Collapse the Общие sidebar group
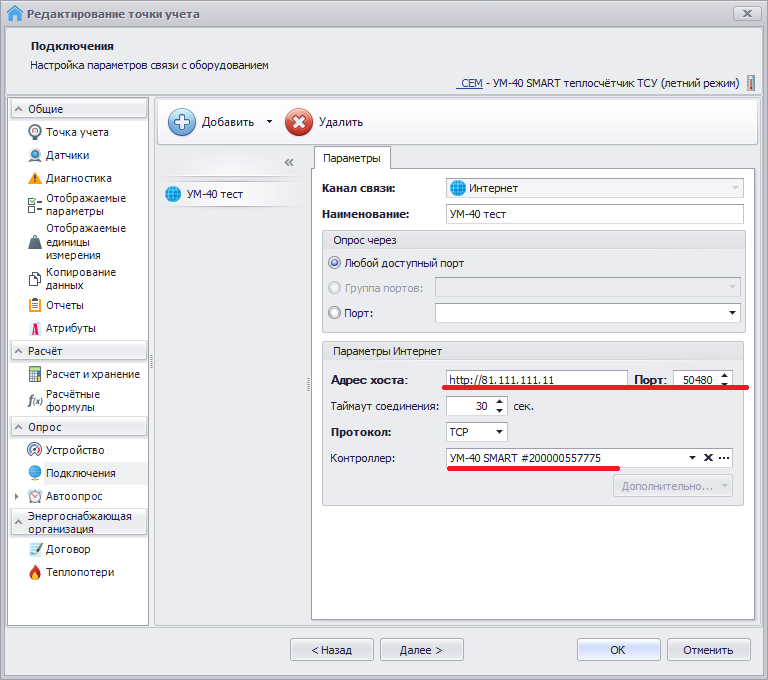 19,109
